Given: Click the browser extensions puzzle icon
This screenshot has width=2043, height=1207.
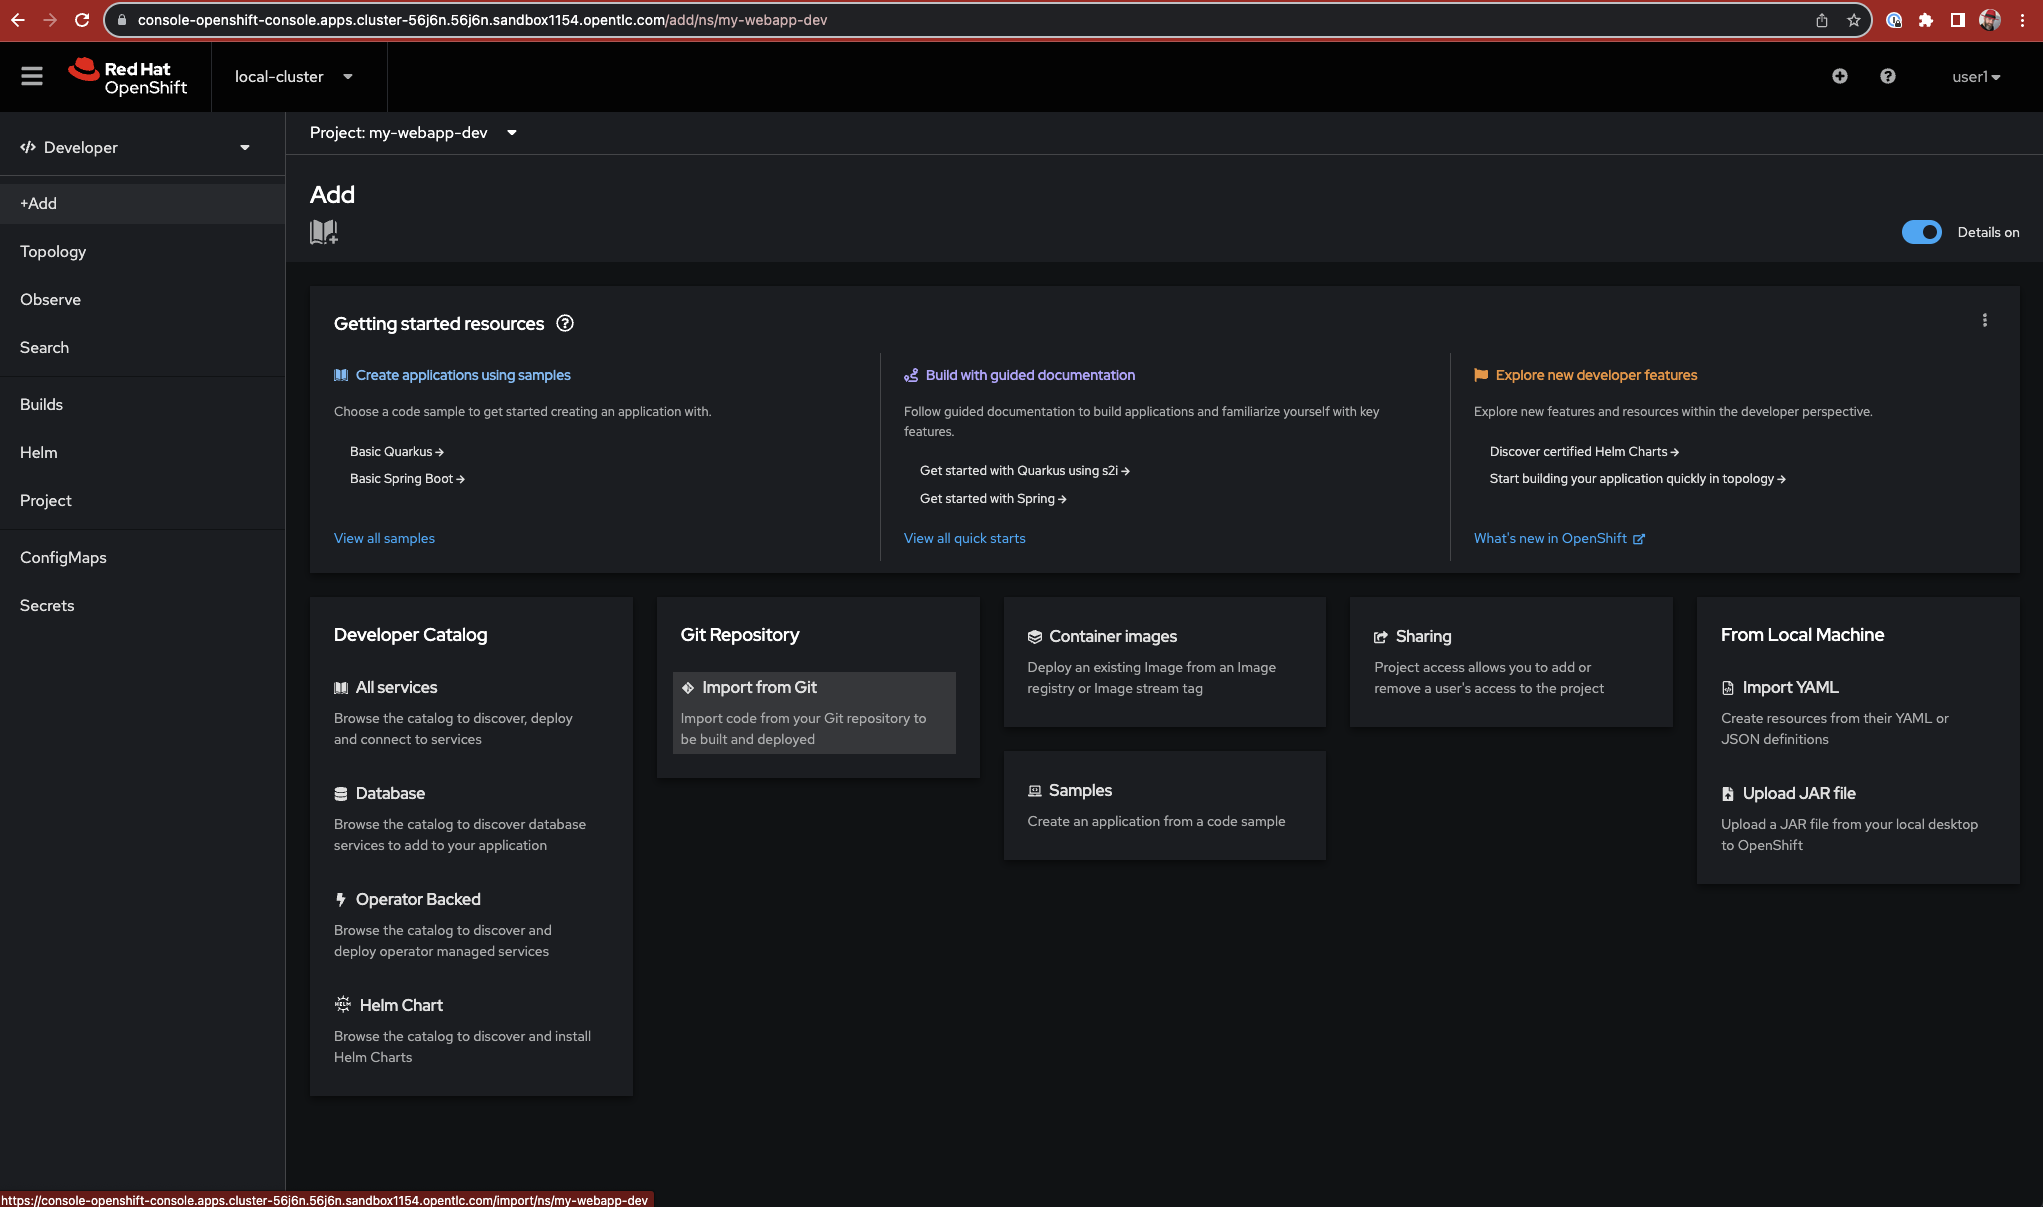Looking at the screenshot, I should [1925, 20].
